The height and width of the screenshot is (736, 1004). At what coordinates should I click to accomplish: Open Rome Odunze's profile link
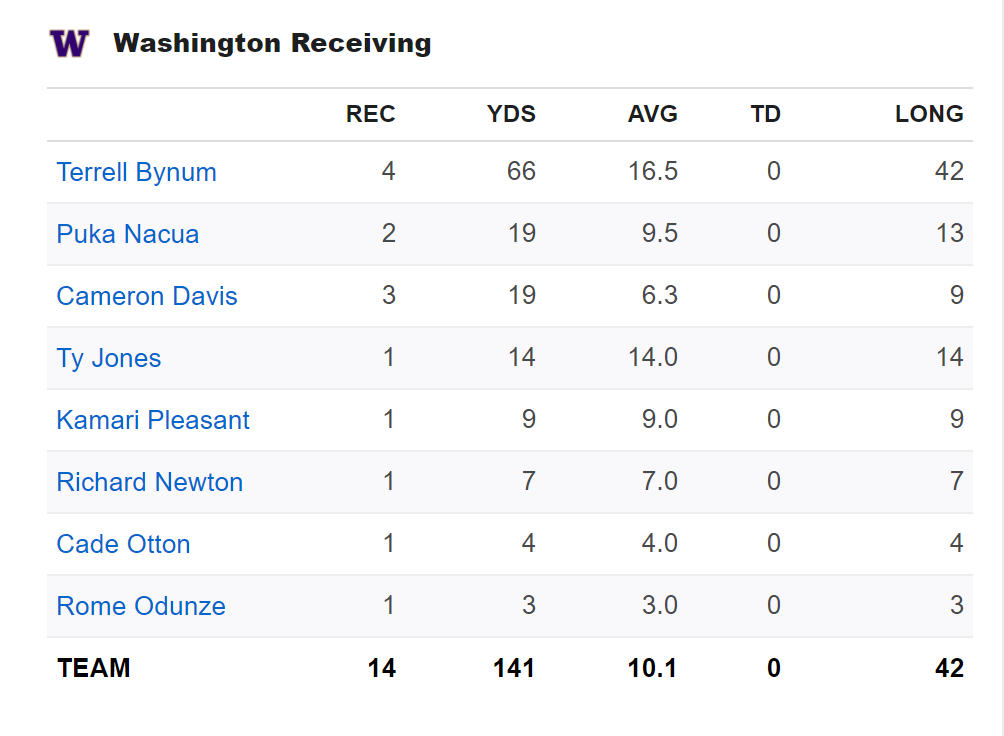[x=141, y=606]
